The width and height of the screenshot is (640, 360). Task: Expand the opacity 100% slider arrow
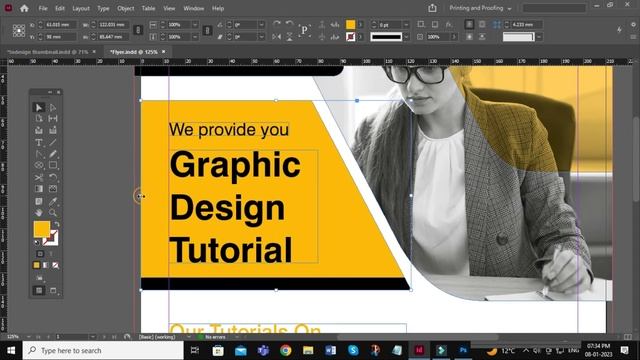click(x=453, y=37)
